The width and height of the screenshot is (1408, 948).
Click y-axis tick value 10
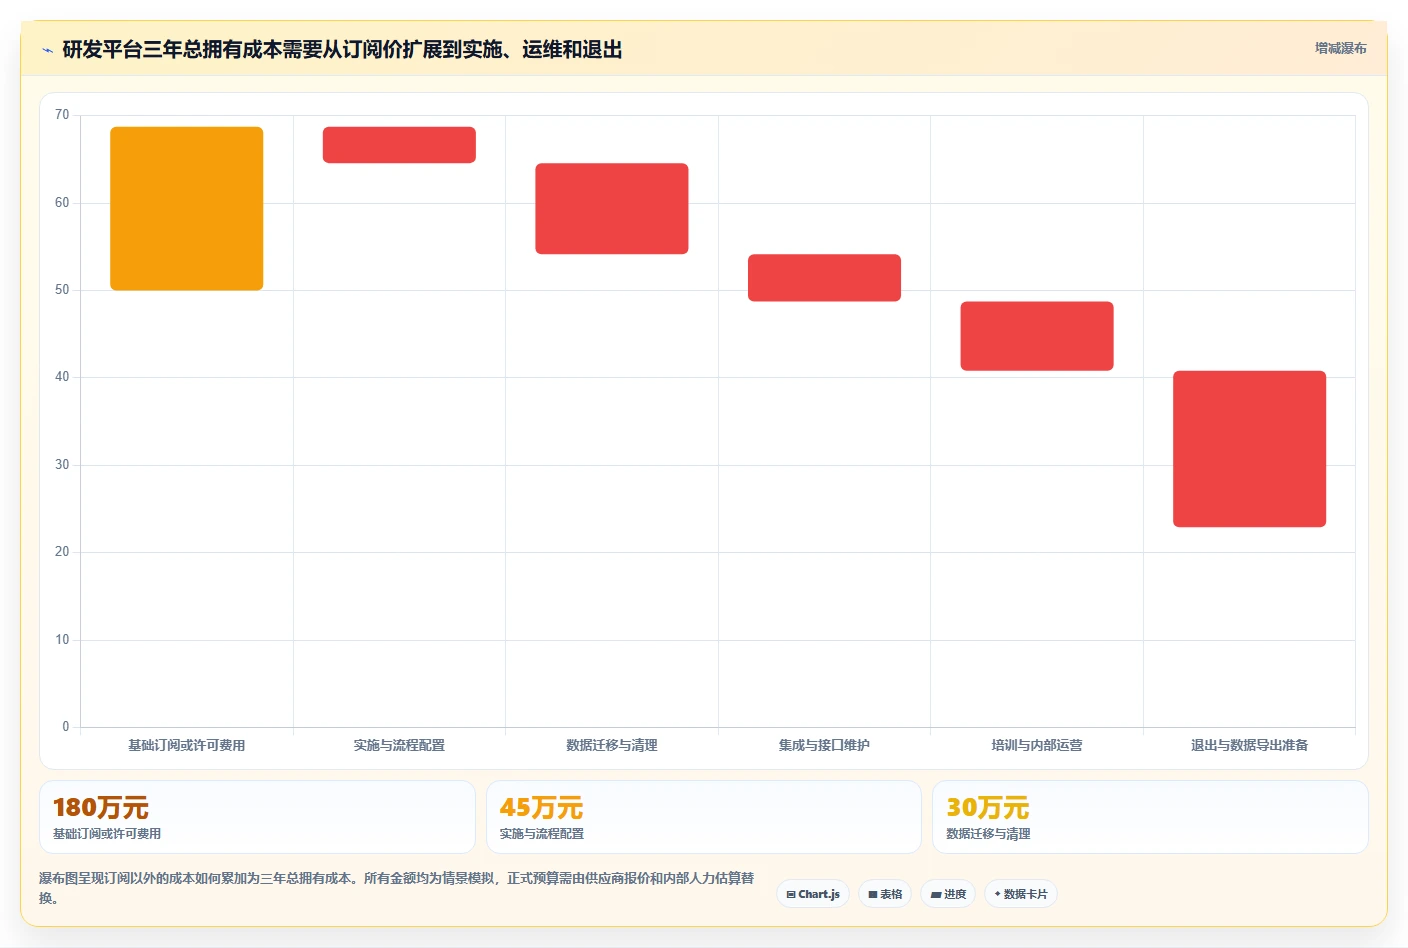[x=62, y=640]
